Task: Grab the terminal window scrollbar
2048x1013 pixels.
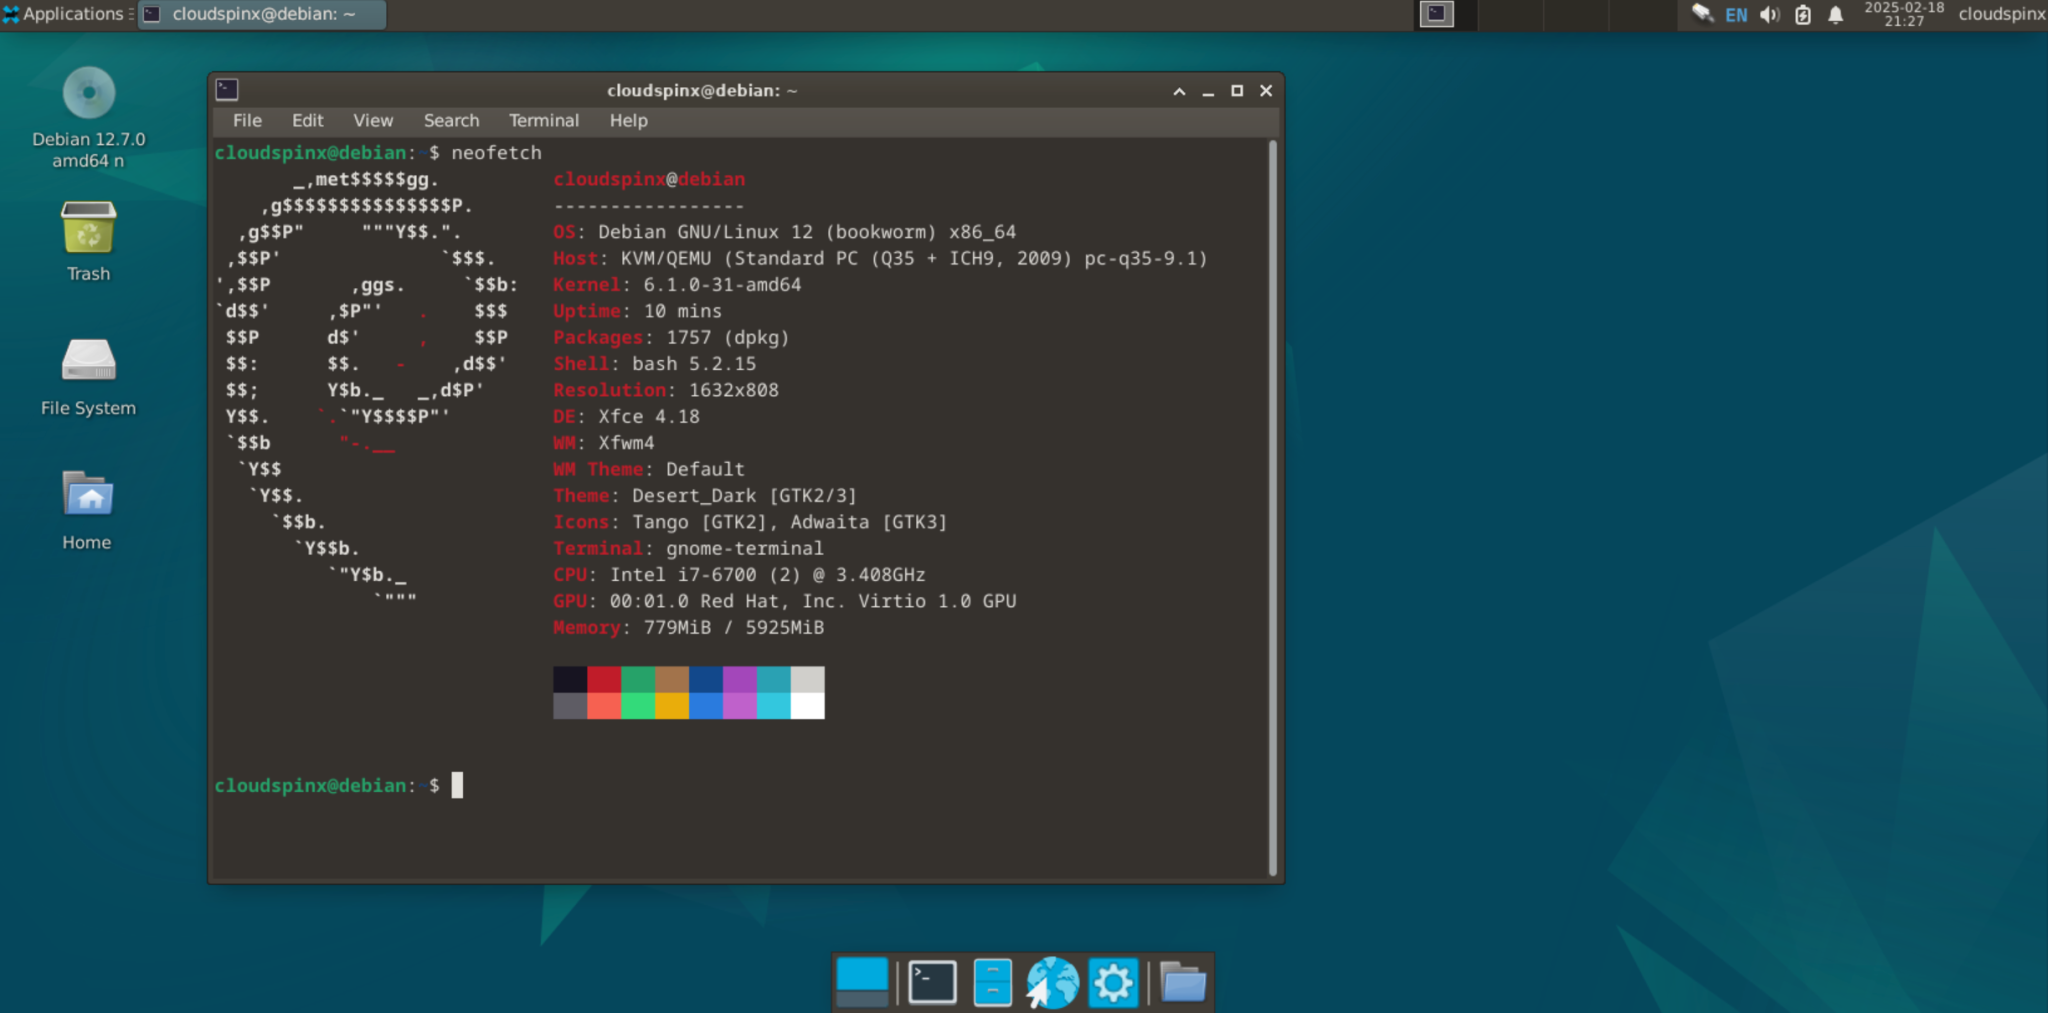Action: pos(1273,300)
